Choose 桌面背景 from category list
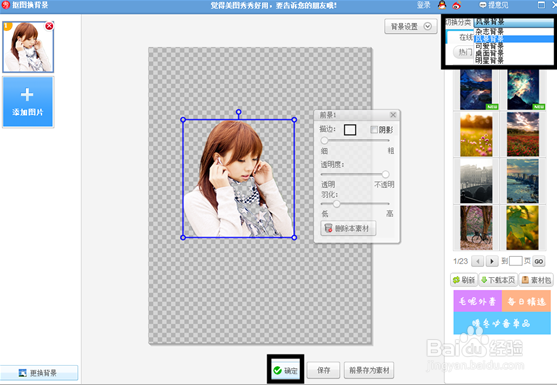Screen dimensions: 557x385 pos(514,53)
